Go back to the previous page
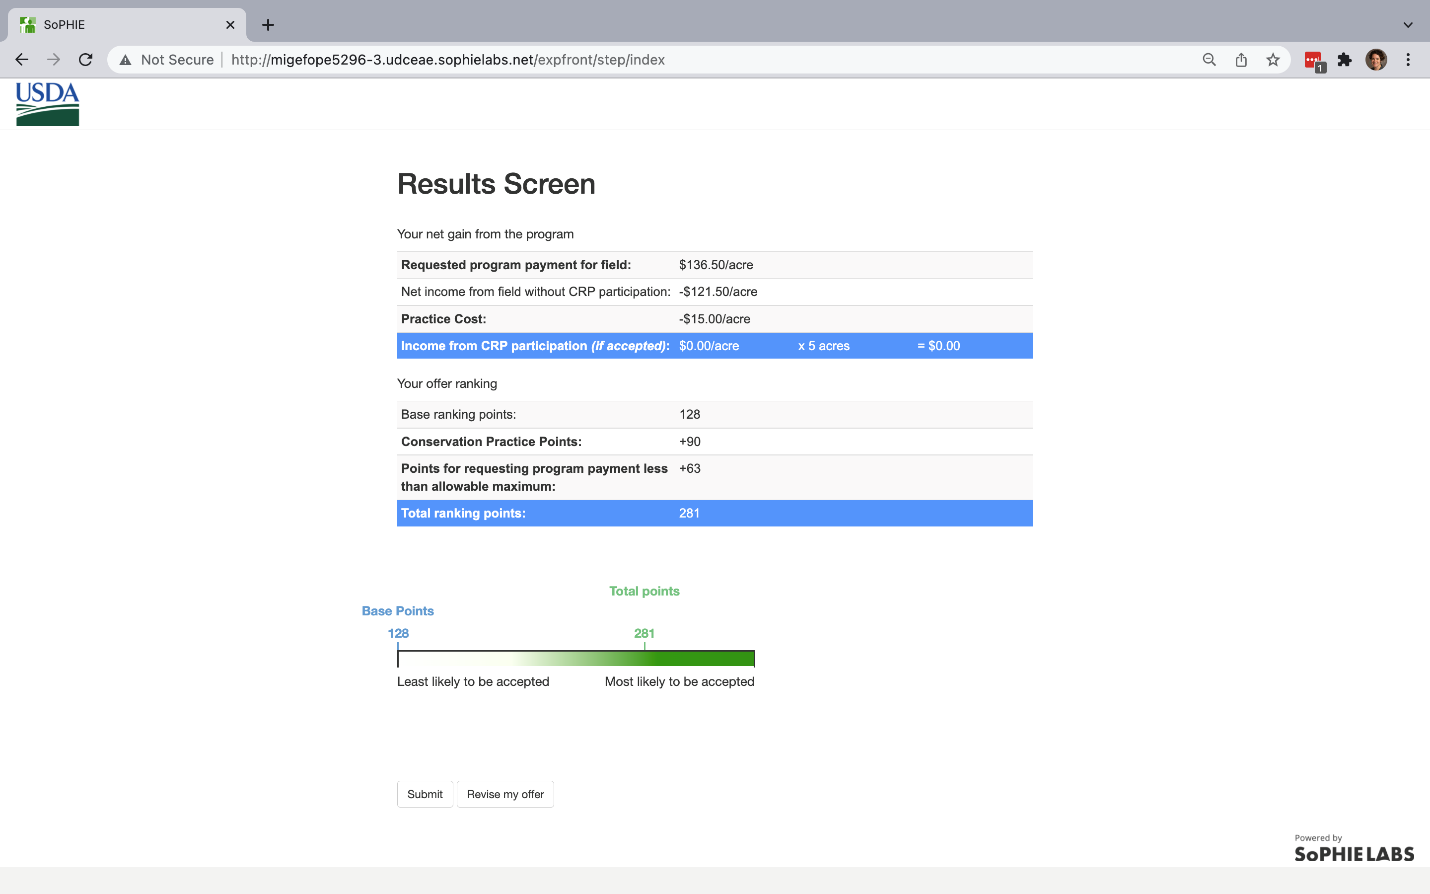Viewport: 1430px width, 894px height. click(x=22, y=60)
